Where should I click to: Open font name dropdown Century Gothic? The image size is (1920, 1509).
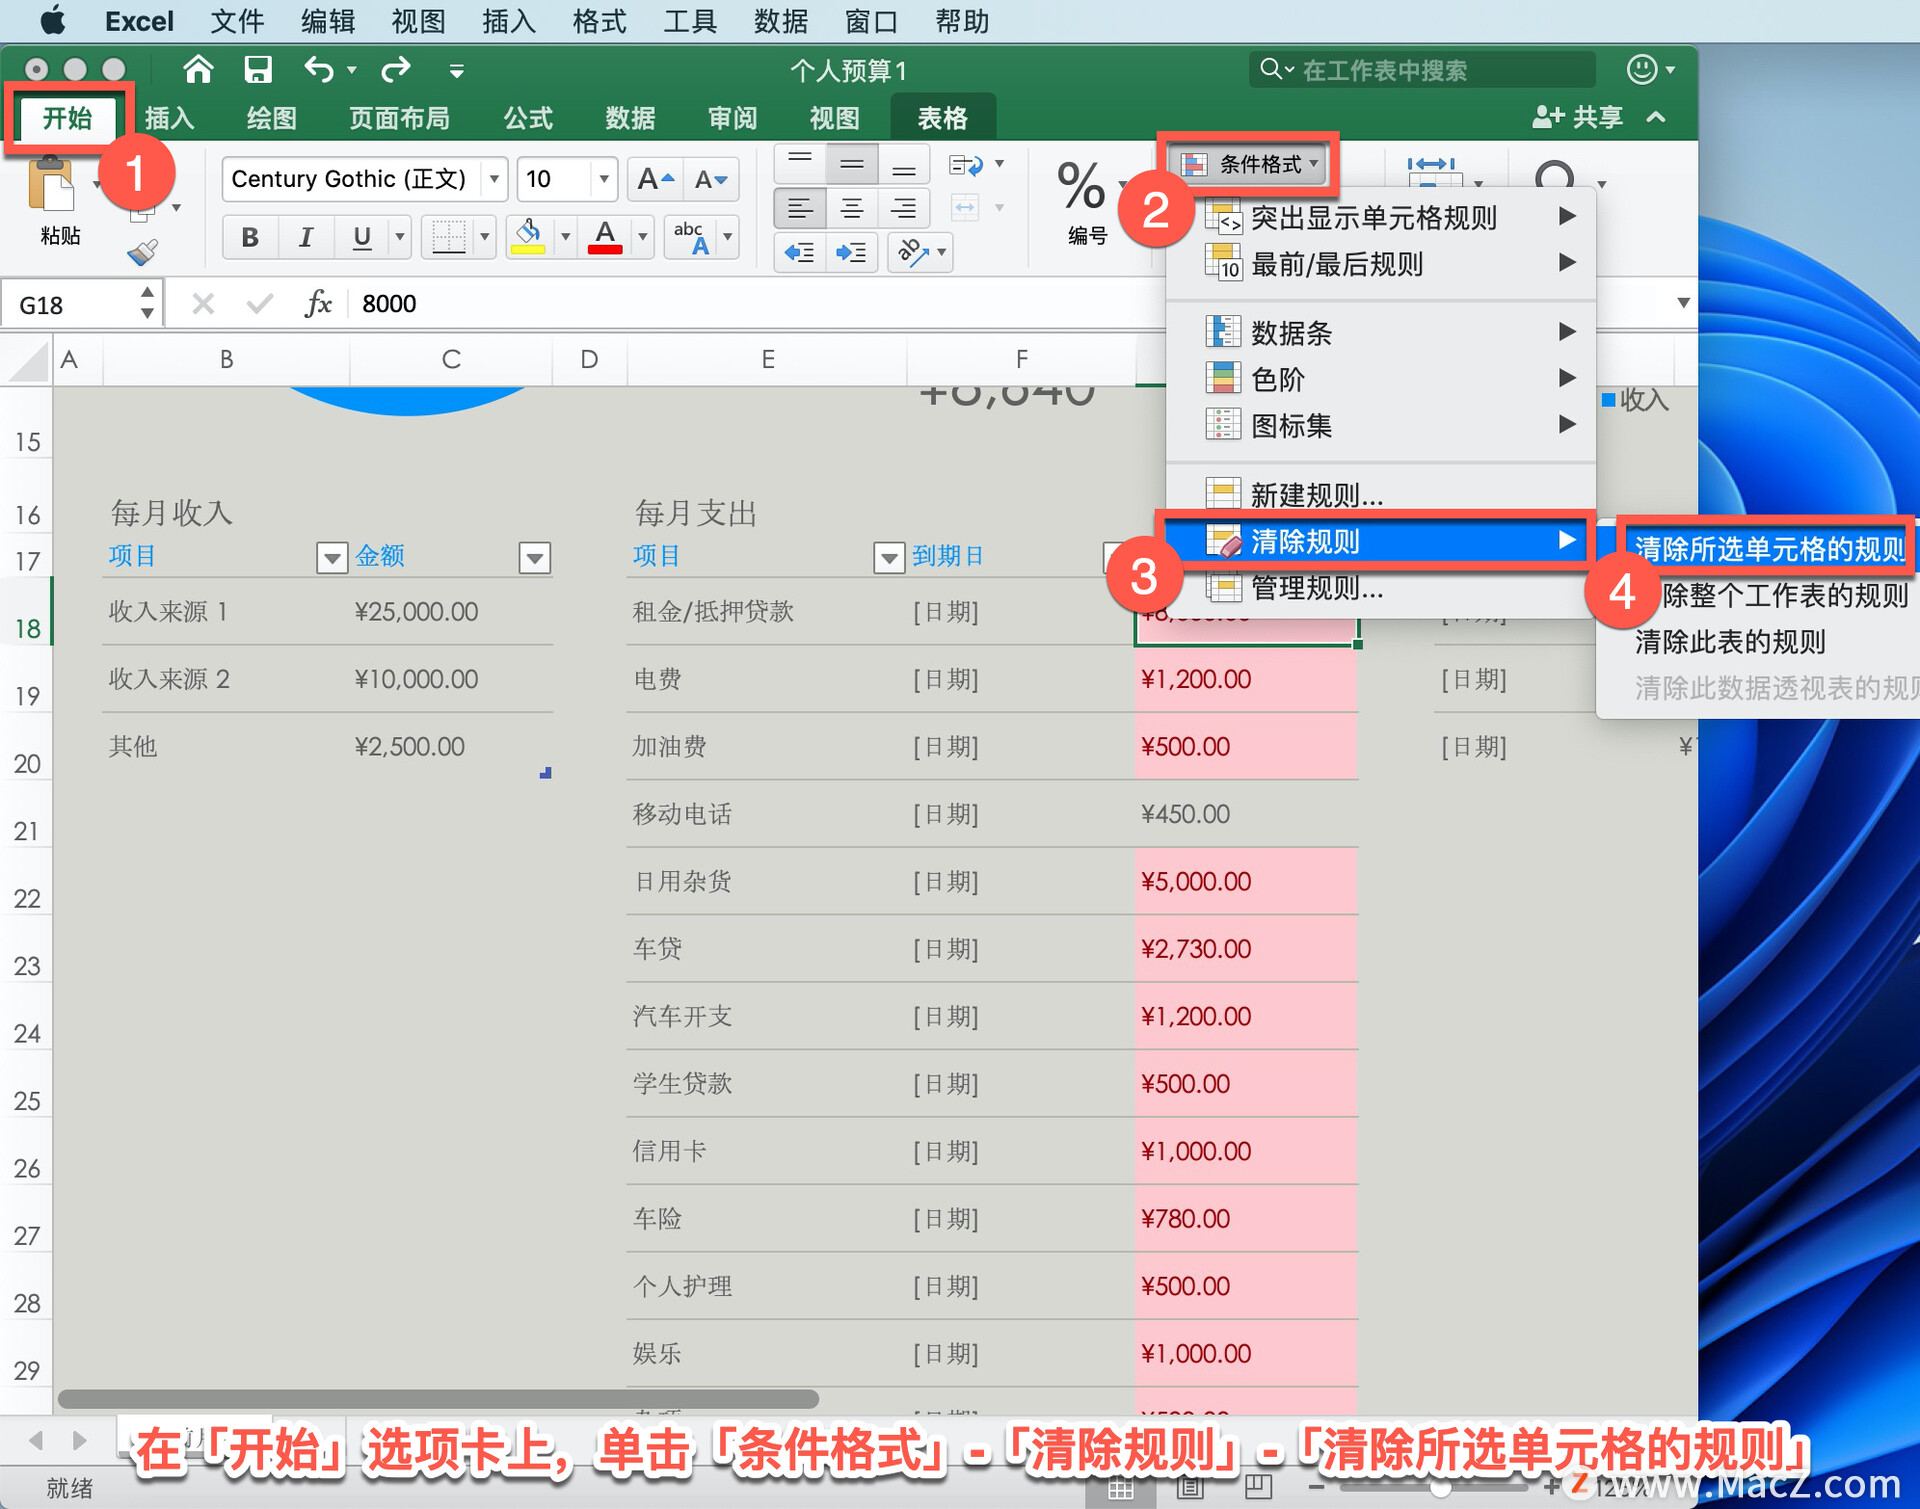494,180
